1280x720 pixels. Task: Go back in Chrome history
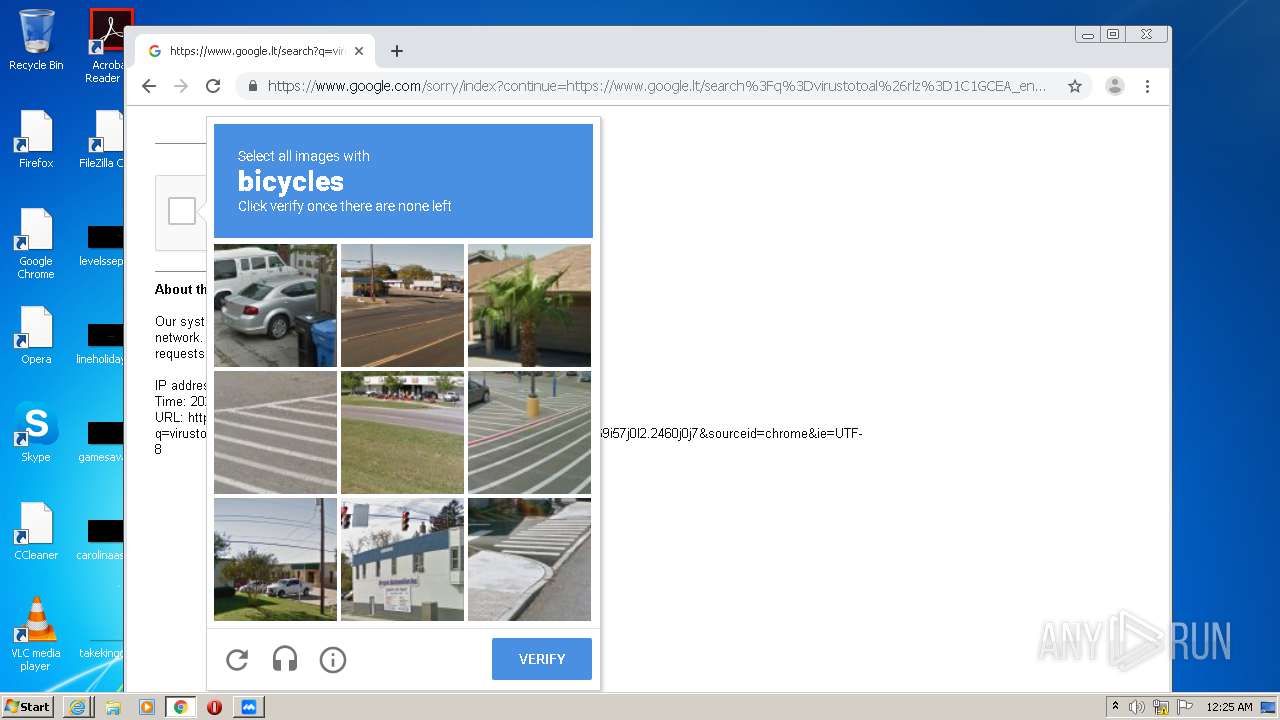coord(149,86)
